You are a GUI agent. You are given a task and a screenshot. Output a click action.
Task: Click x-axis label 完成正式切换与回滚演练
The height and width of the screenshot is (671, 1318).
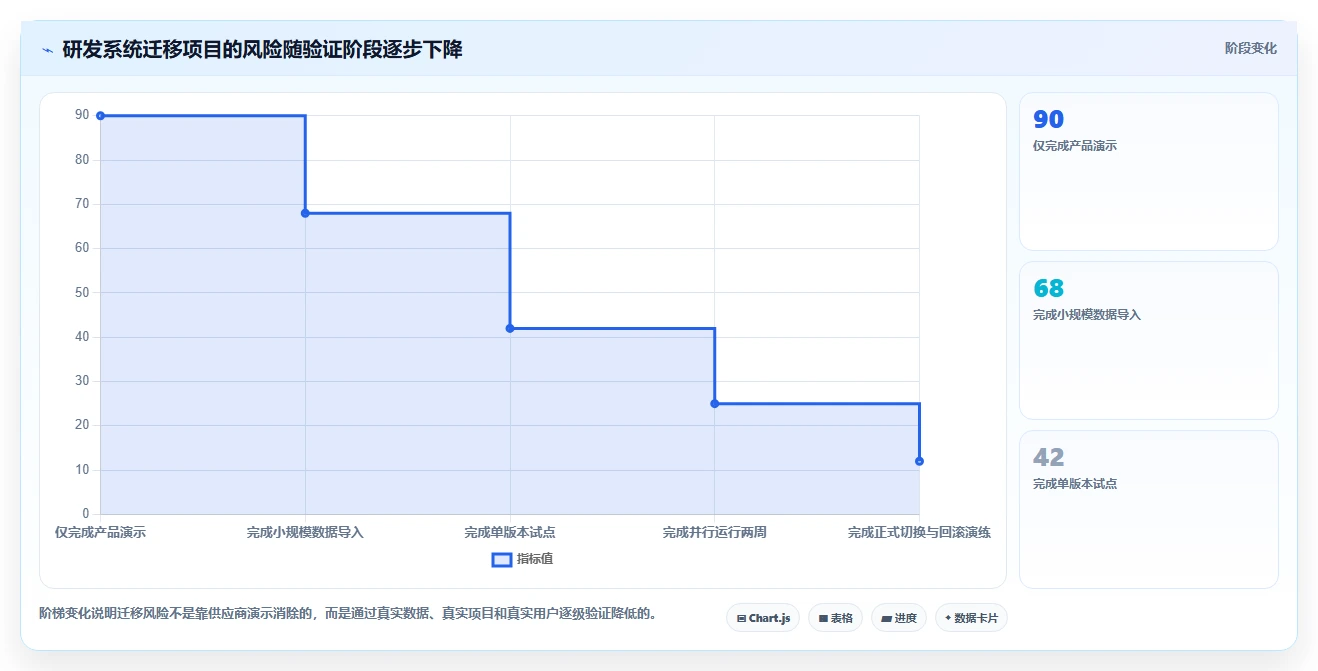[x=919, y=532]
